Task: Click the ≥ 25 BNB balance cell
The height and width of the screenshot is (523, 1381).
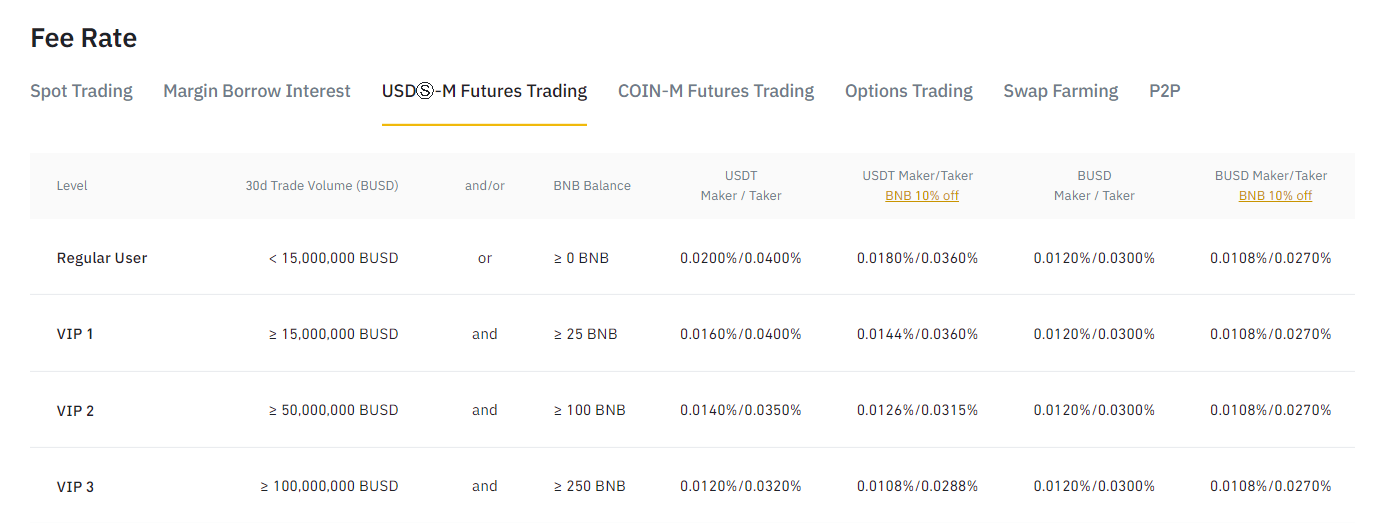Action: [x=586, y=334]
